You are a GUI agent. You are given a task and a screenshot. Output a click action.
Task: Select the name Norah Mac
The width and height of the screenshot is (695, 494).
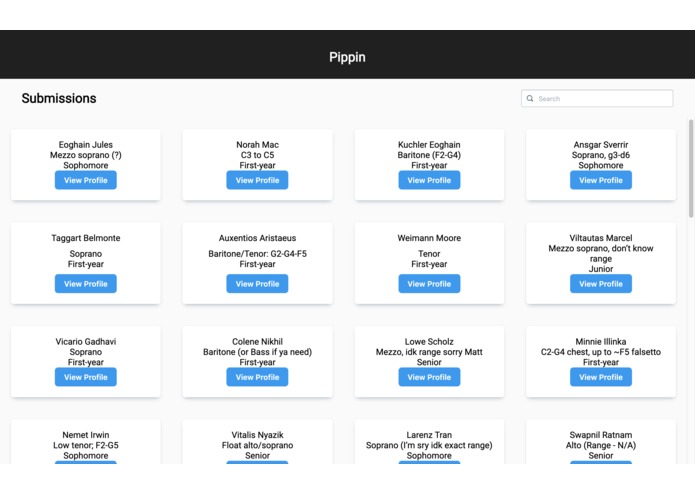257,145
